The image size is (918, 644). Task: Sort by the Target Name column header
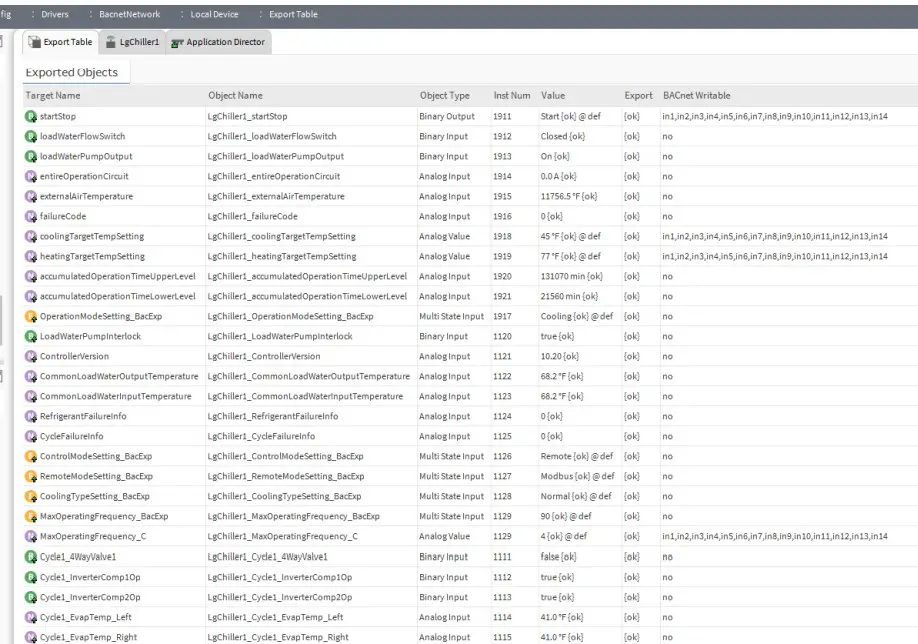[53, 96]
